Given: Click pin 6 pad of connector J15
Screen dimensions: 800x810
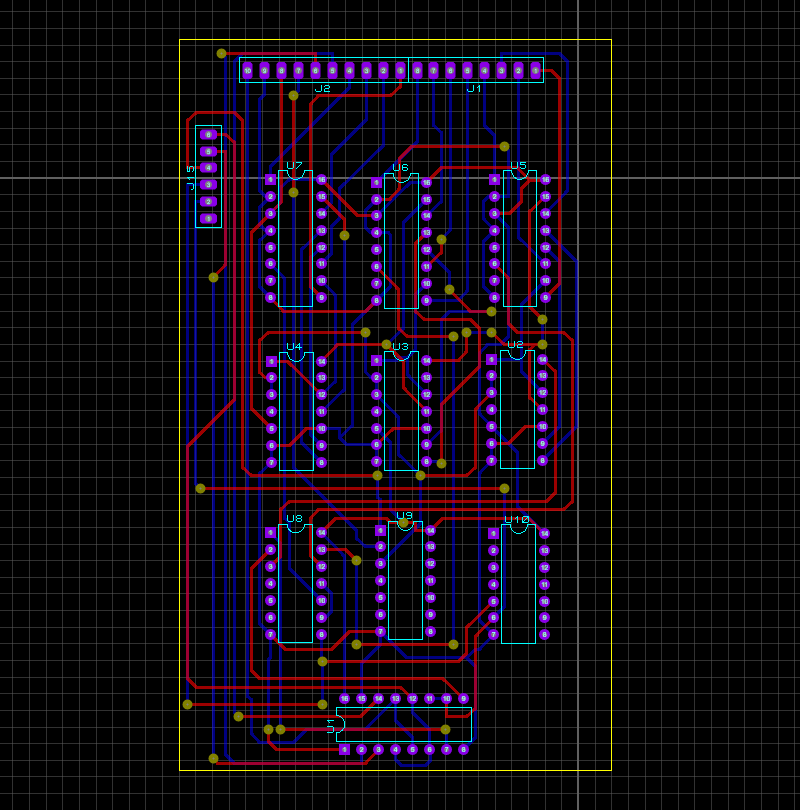Looking at the screenshot, I should [208, 135].
